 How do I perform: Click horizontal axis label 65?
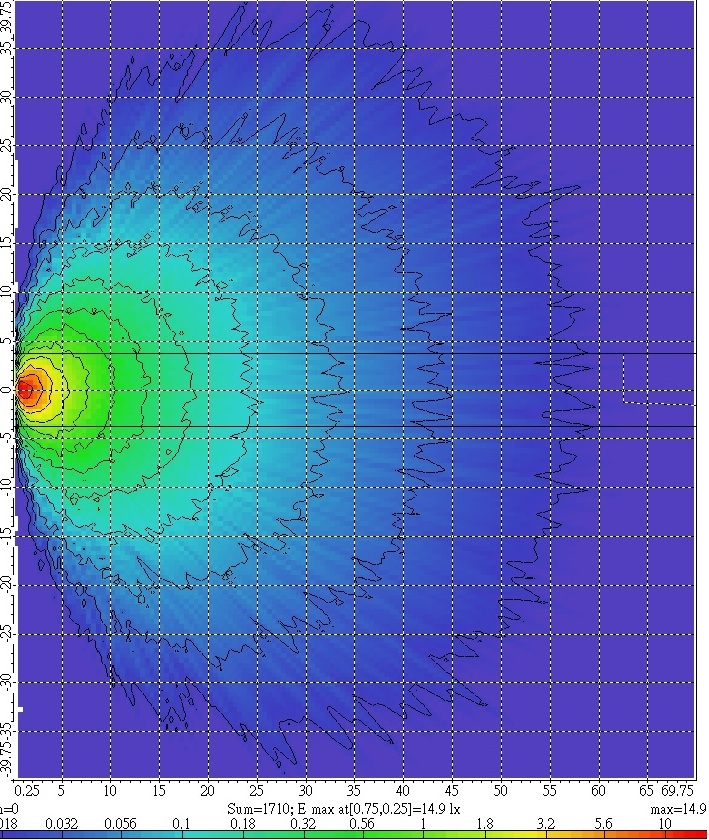point(646,791)
